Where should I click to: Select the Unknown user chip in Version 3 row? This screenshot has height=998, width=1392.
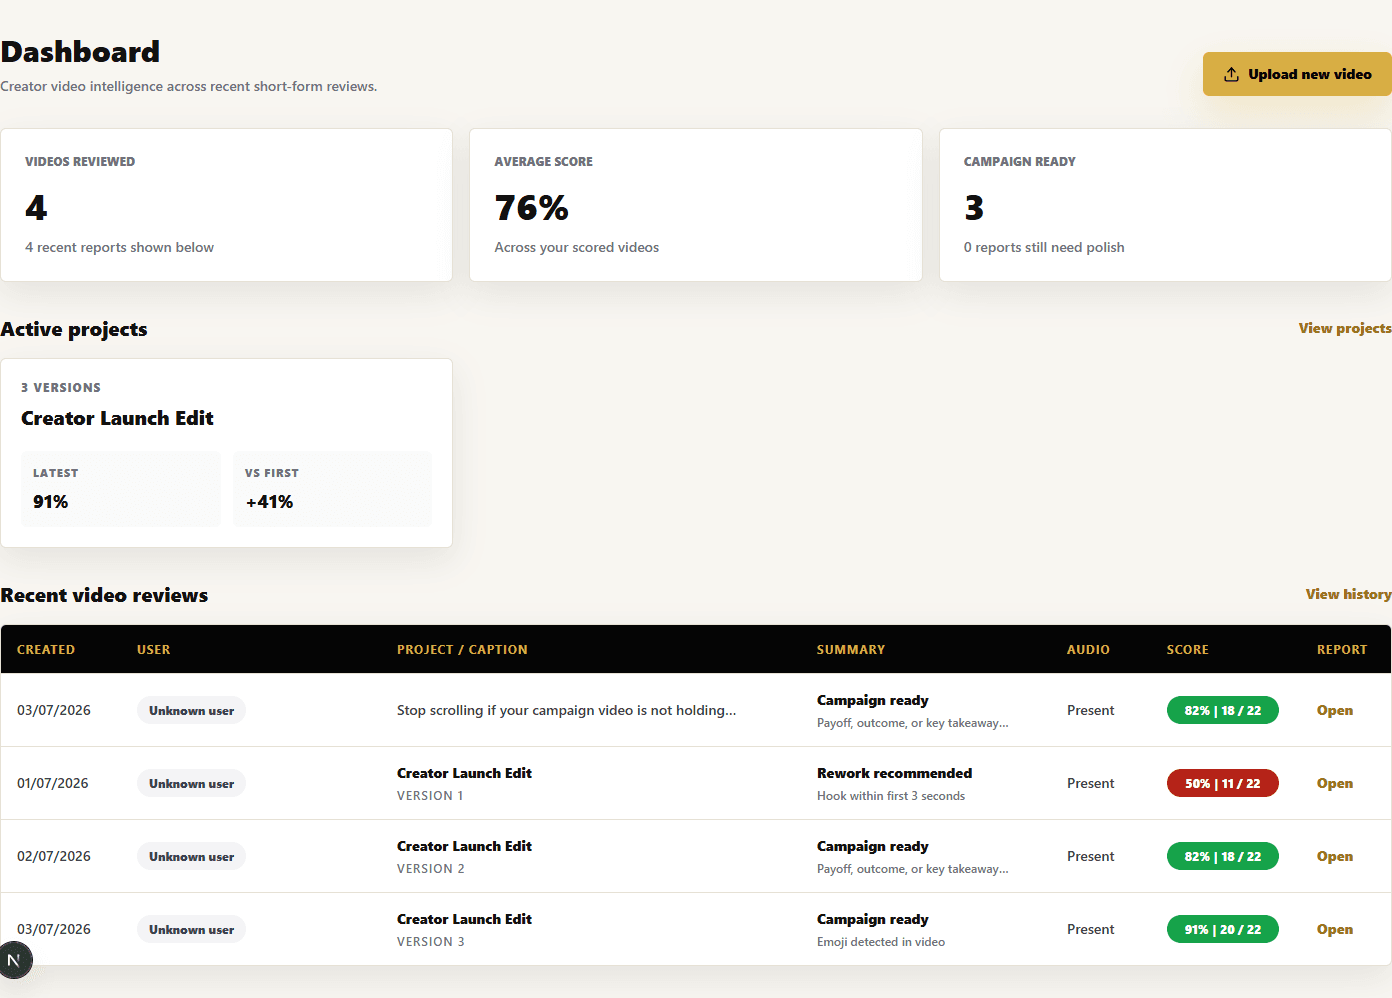pos(191,929)
